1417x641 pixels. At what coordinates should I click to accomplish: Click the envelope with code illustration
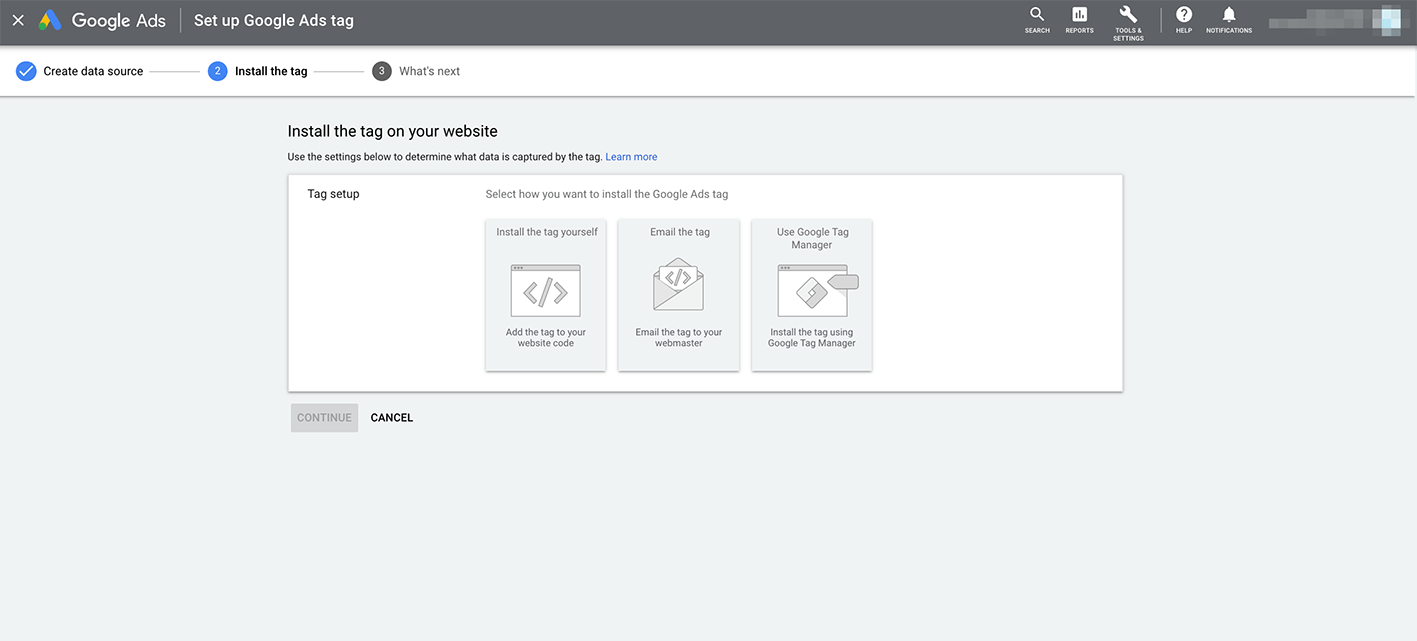679,286
